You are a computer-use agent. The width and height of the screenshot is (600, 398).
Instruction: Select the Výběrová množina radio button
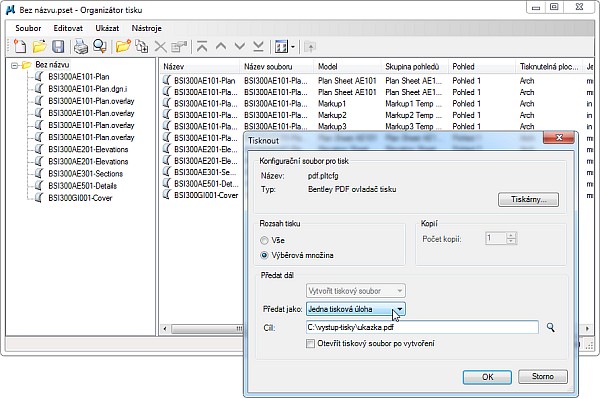pos(264,255)
